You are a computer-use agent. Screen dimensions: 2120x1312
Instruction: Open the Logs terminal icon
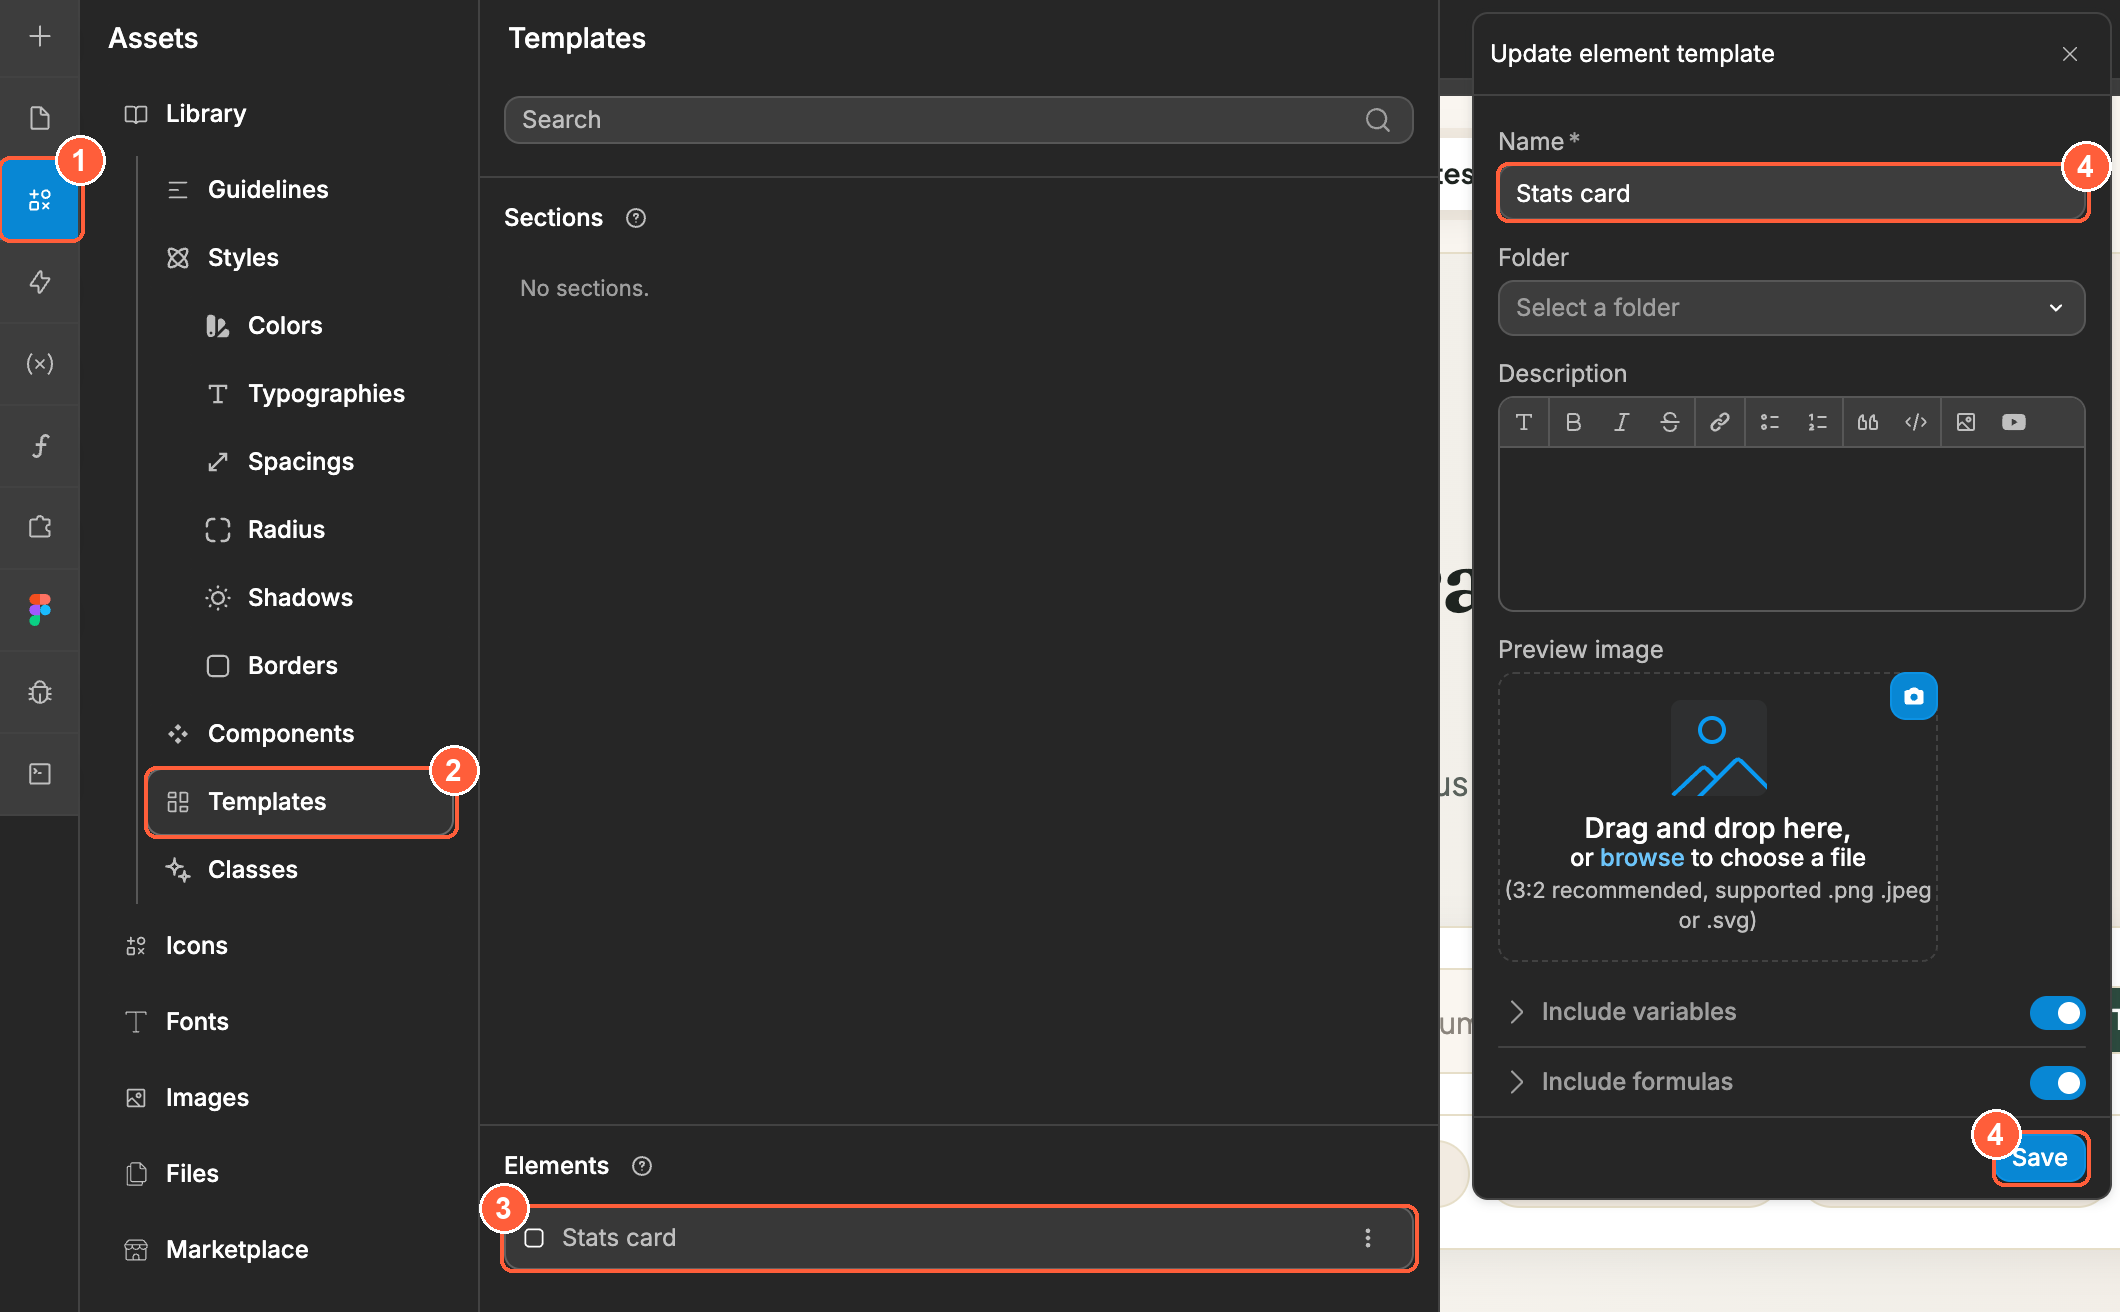tap(40, 773)
